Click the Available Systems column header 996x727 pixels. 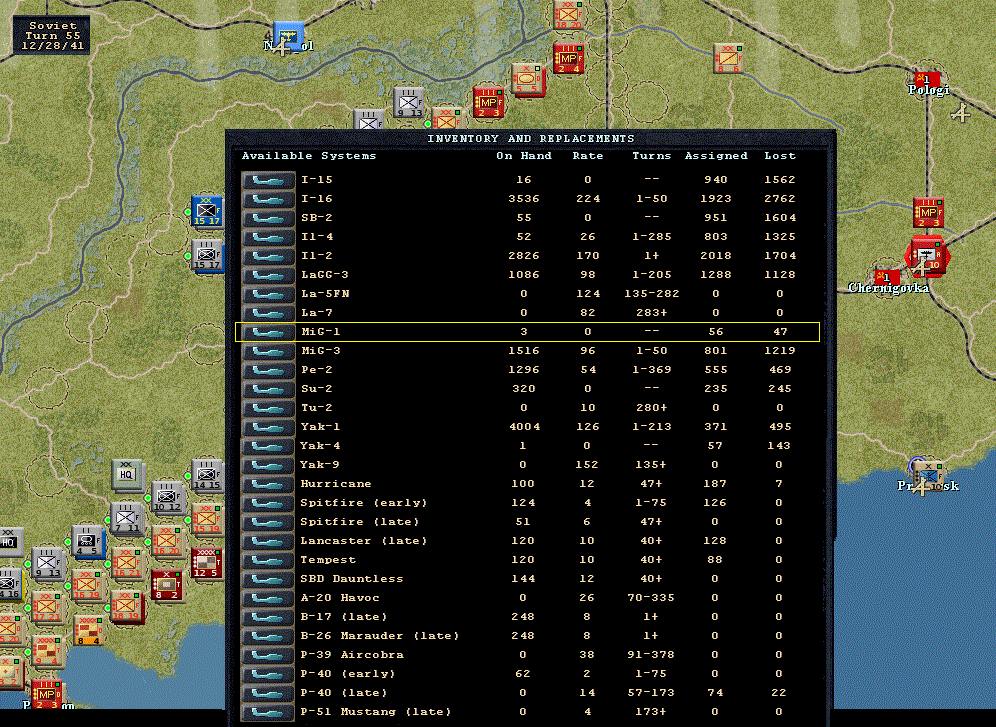pyautogui.click(x=309, y=156)
